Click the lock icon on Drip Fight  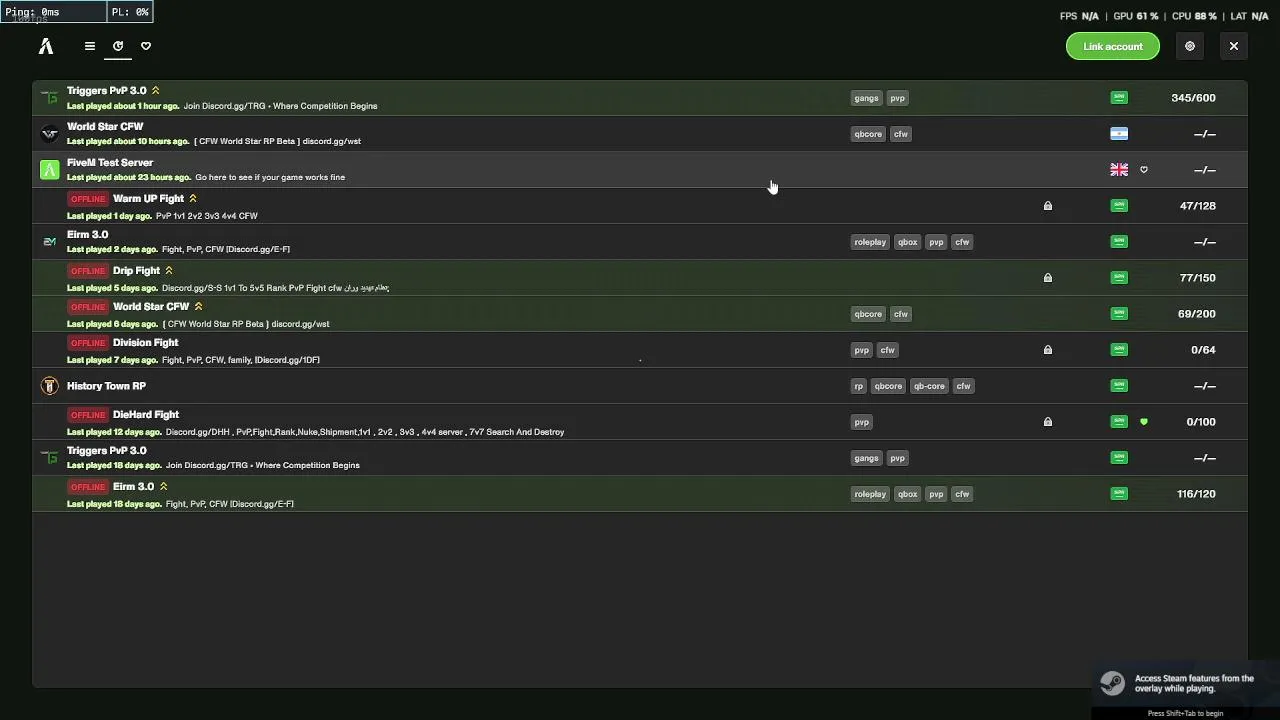(1048, 278)
